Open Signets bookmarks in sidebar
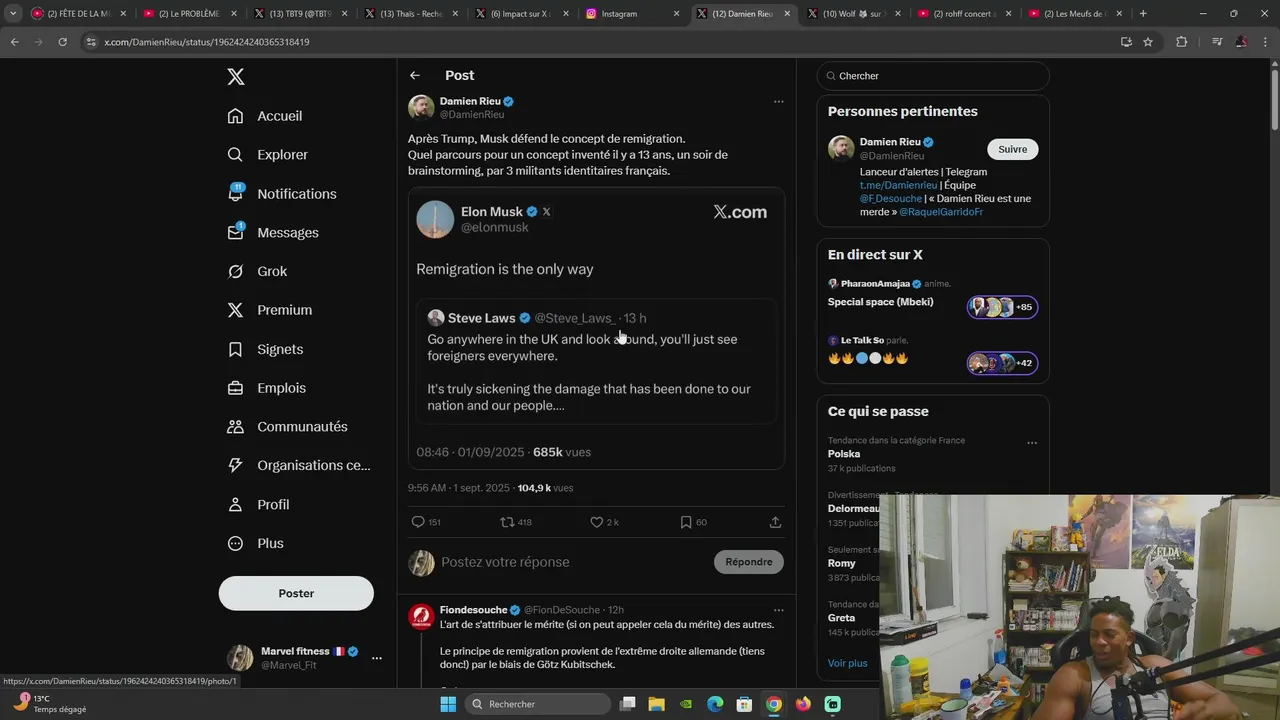This screenshot has width=1280, height=720. click(265, 349)
